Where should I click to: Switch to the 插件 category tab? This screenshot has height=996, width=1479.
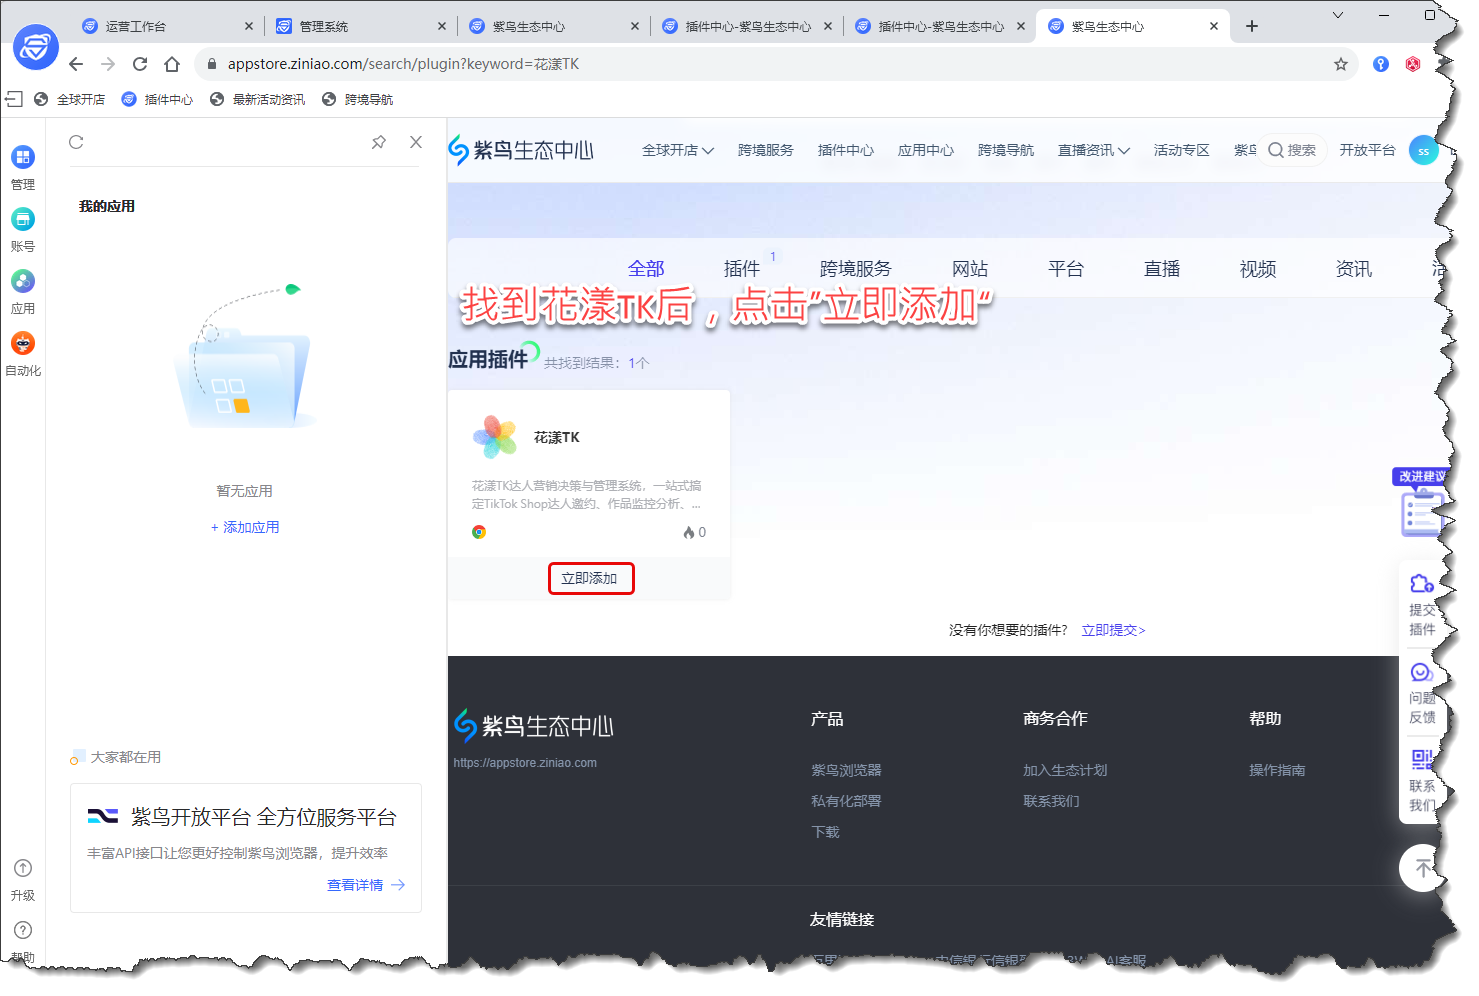(742, 268)
